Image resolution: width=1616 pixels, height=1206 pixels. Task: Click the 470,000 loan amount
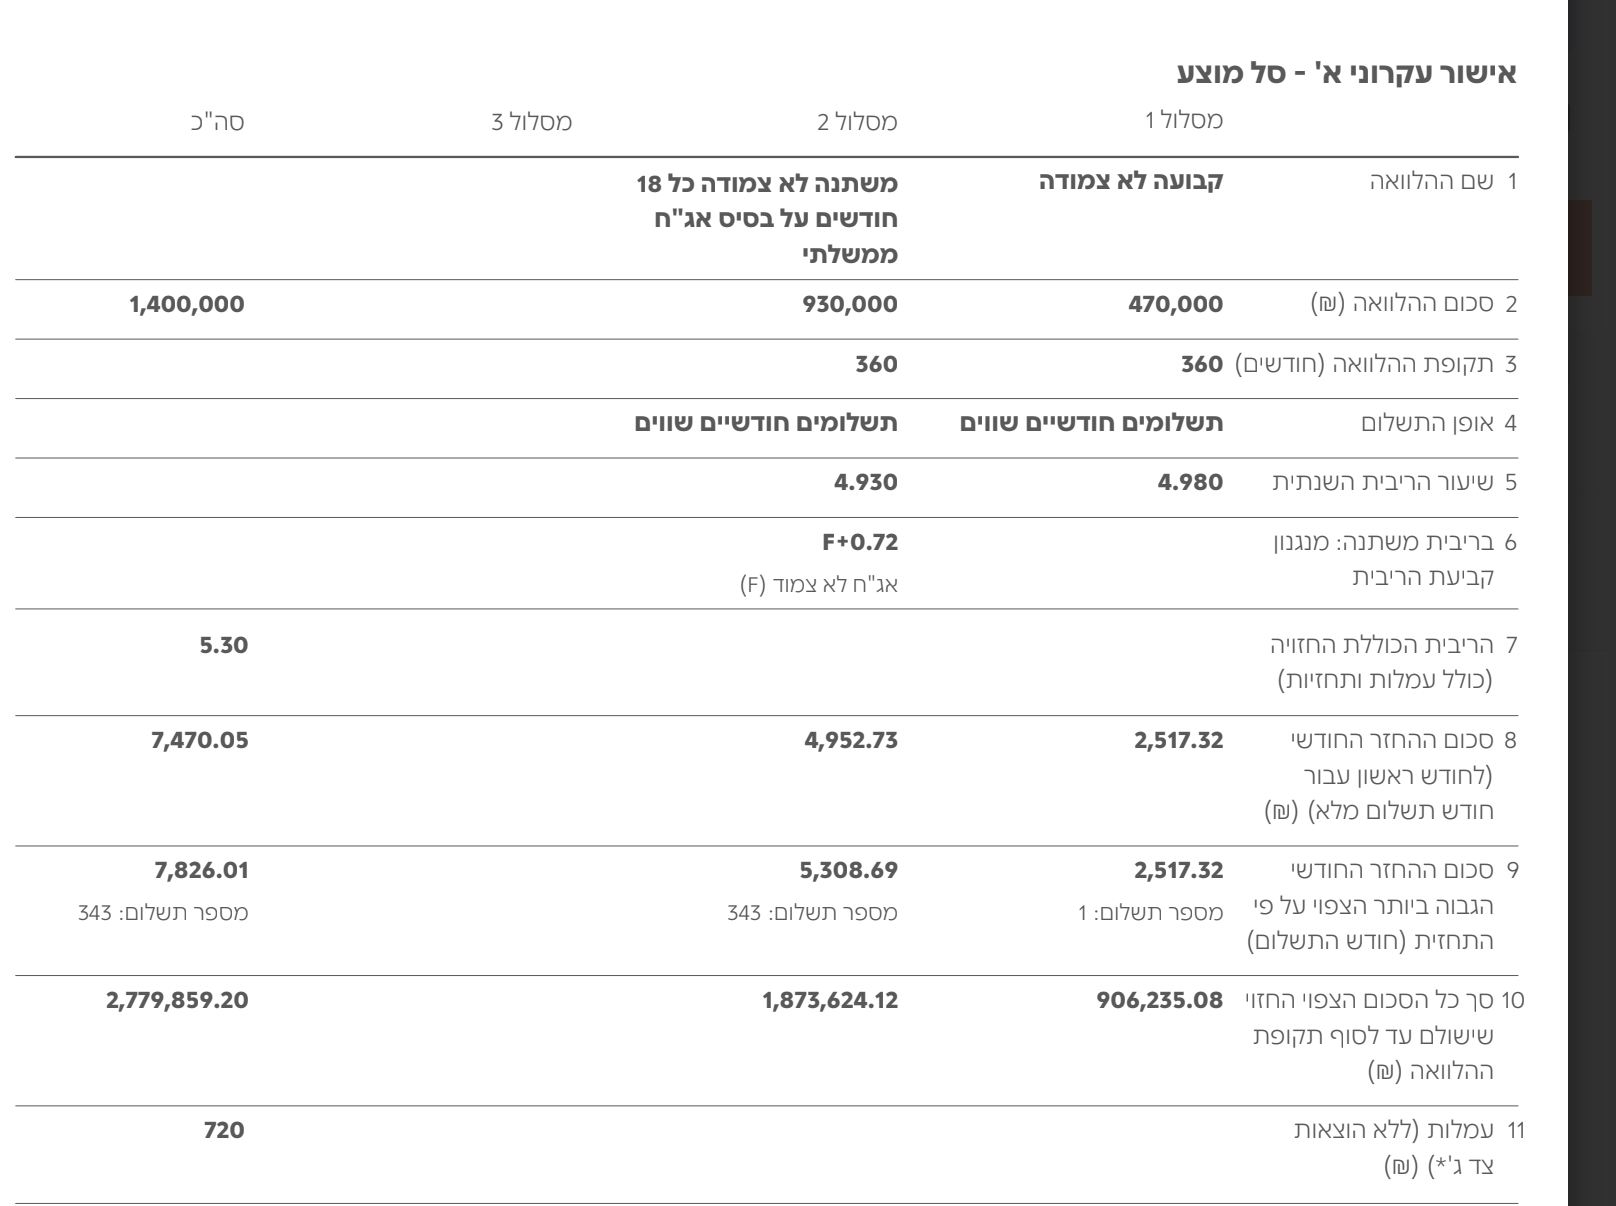click(x=1175, y=304)
